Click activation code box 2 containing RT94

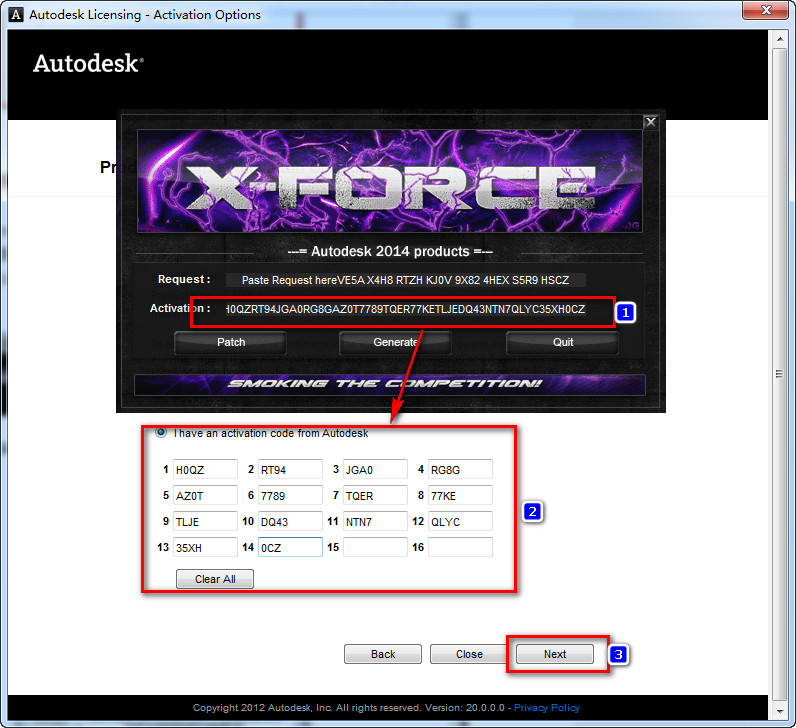pos(290,469)
